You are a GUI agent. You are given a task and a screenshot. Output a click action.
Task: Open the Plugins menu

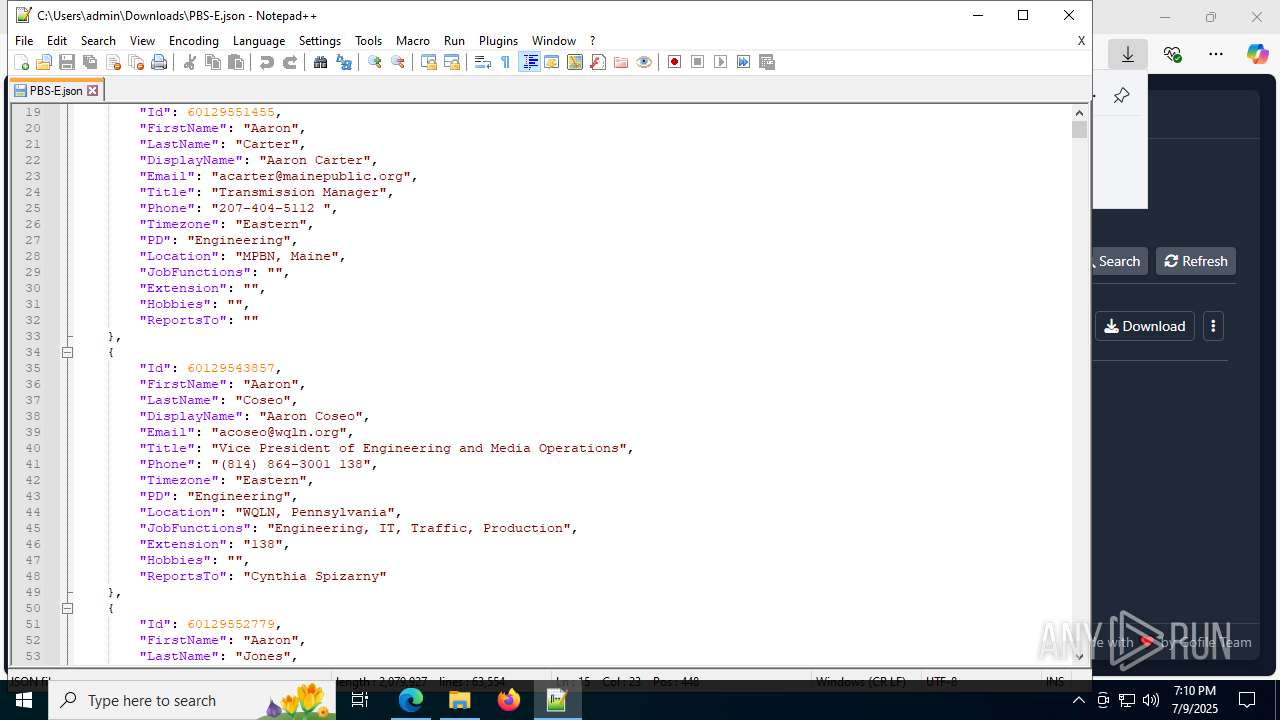point(498,41)
